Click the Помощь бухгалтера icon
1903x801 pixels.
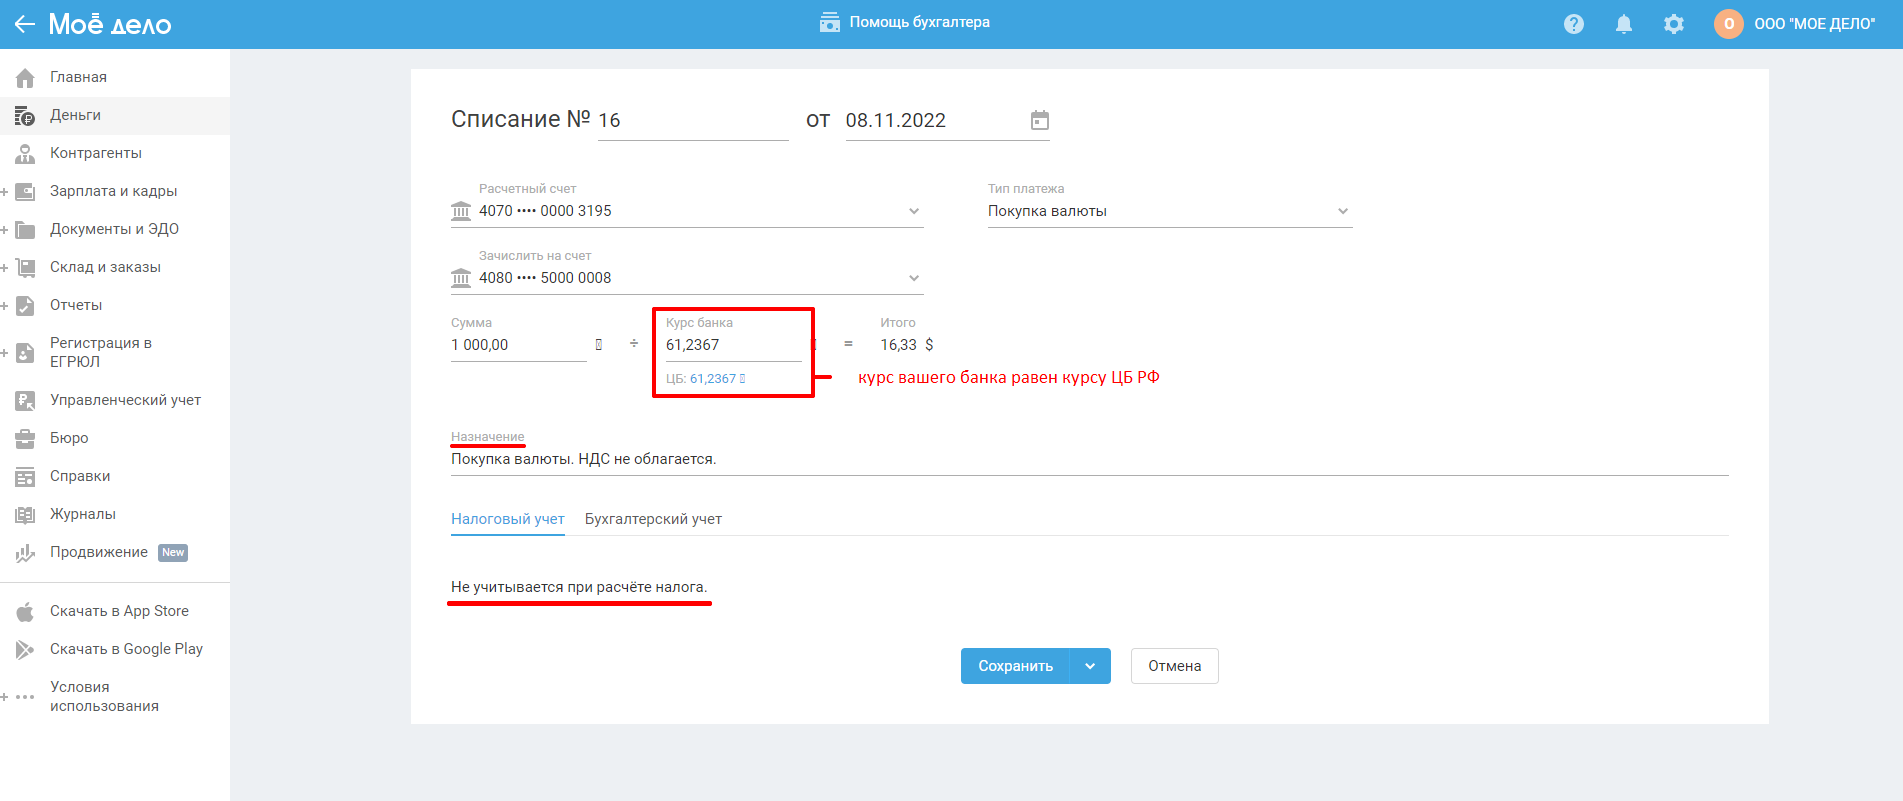click(830, 22)
